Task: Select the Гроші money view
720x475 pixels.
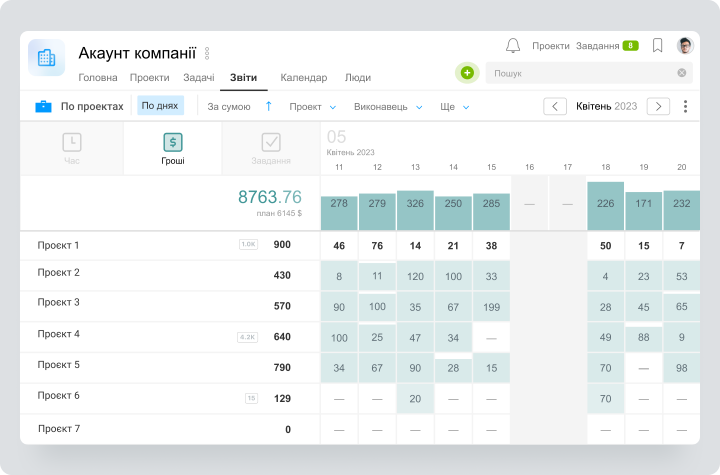Action: coord(173,148)
